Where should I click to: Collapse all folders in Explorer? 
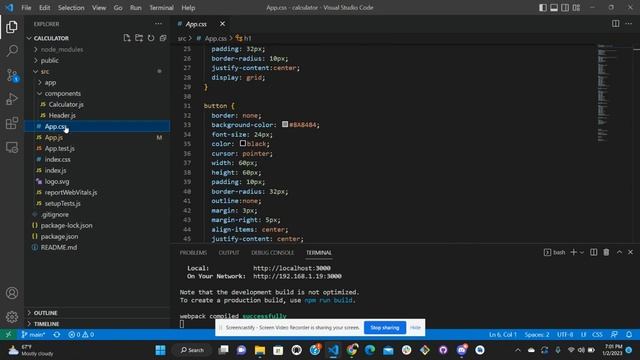163,38
